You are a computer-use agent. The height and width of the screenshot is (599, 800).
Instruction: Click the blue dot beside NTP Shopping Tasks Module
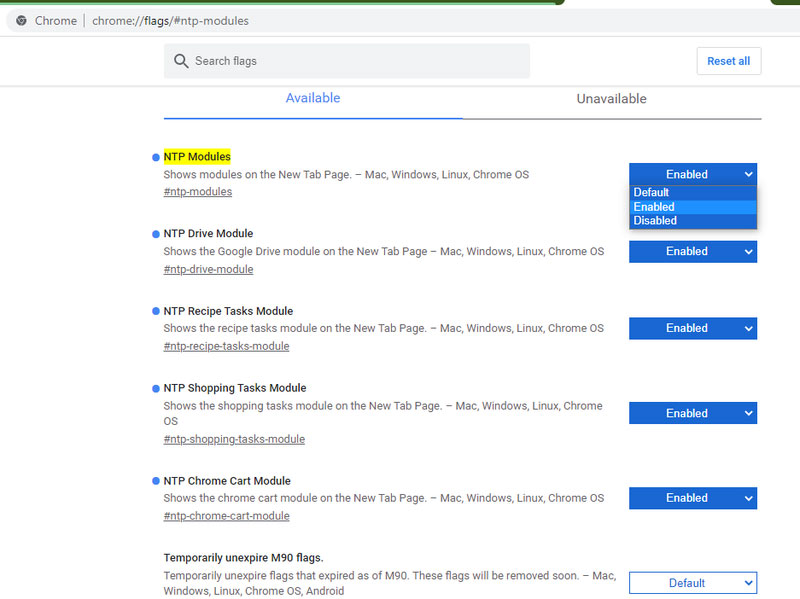[x=156, y=388]
